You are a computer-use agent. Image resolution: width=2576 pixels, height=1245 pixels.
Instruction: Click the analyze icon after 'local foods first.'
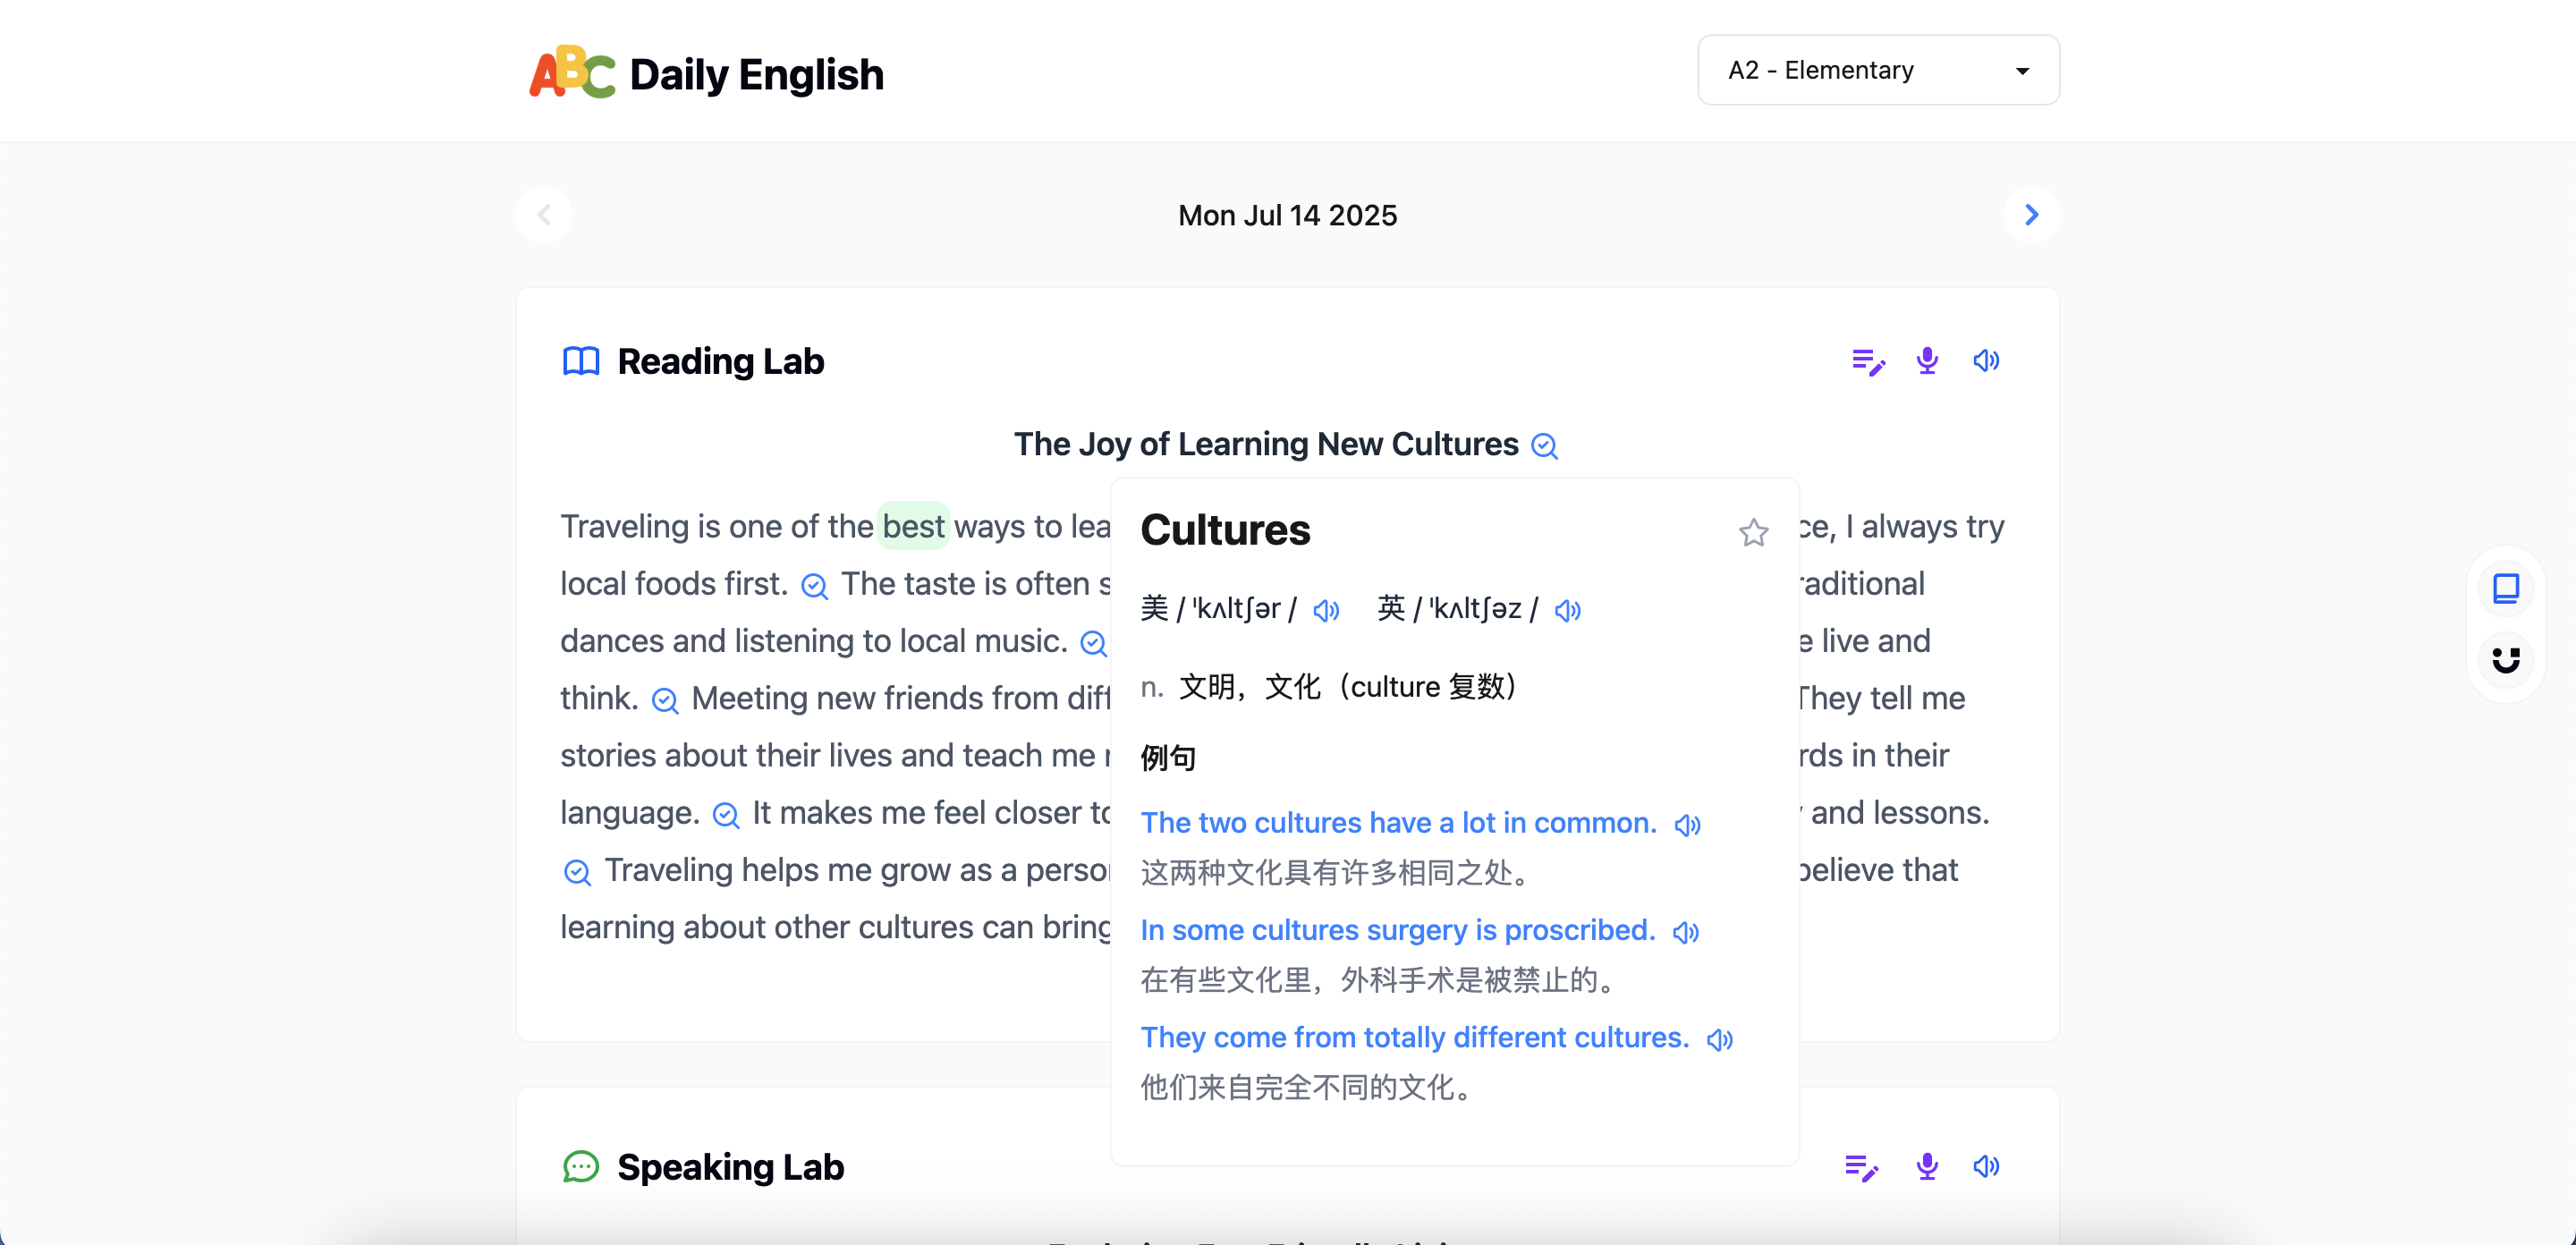[x=814, y=586]
